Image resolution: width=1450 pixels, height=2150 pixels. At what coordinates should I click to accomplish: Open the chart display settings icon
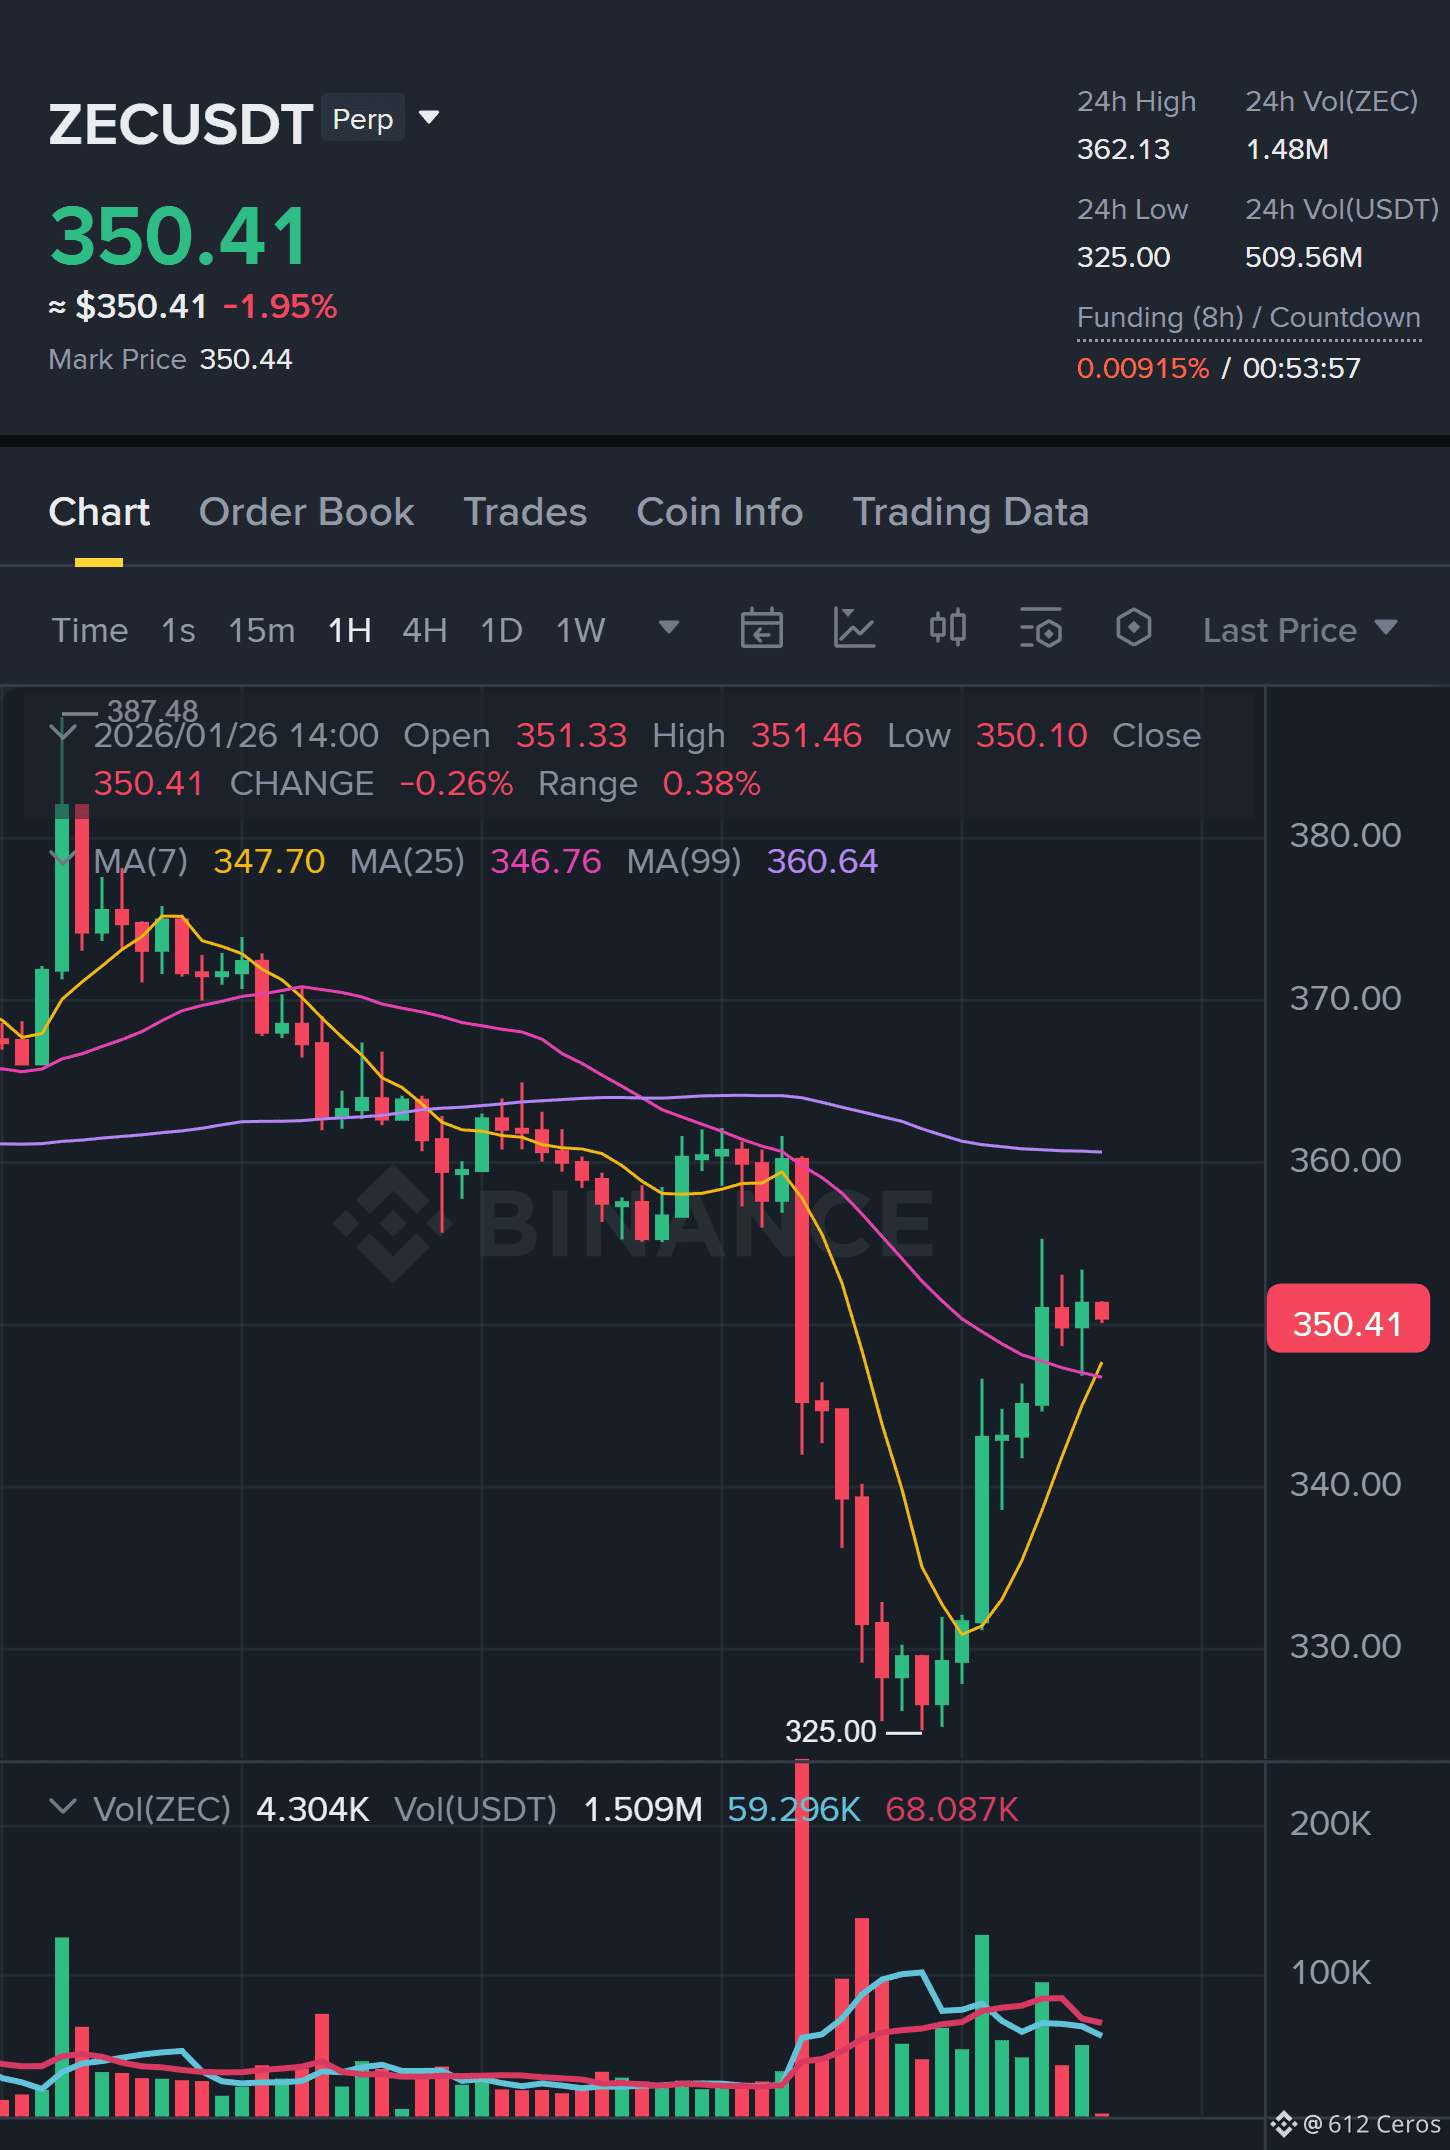point(1040,629)
